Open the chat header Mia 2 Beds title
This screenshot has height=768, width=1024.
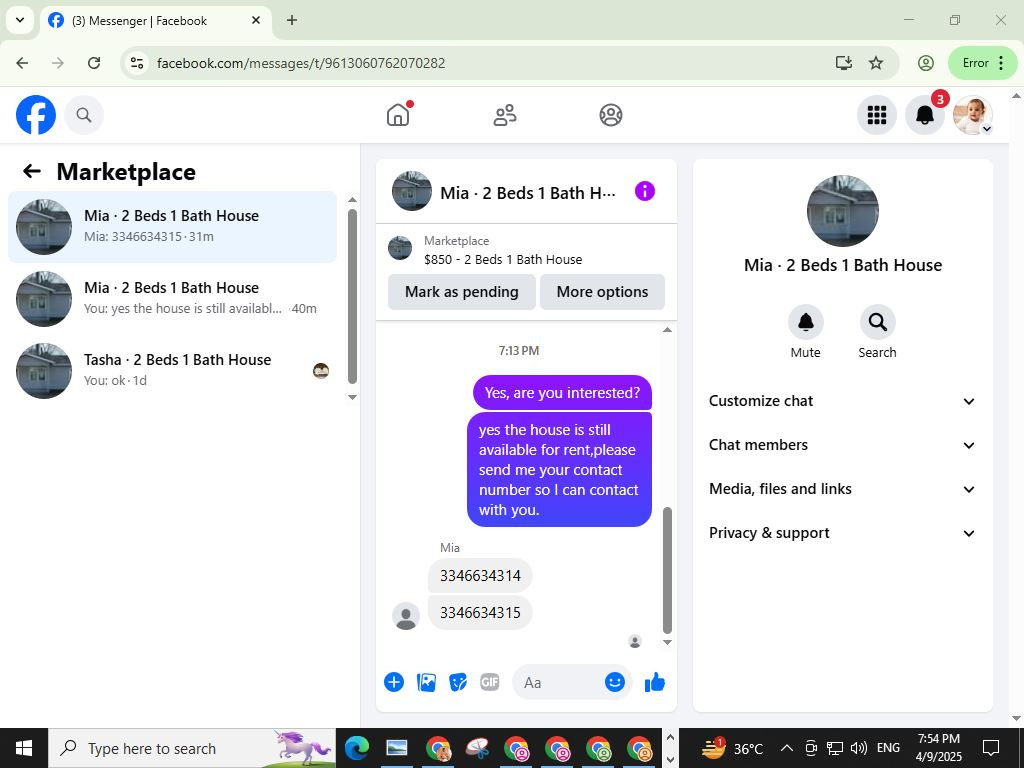[528, 193]
